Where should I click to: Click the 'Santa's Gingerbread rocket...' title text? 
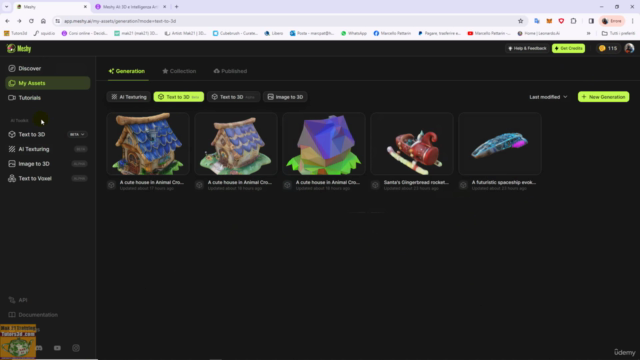(416, 182)
